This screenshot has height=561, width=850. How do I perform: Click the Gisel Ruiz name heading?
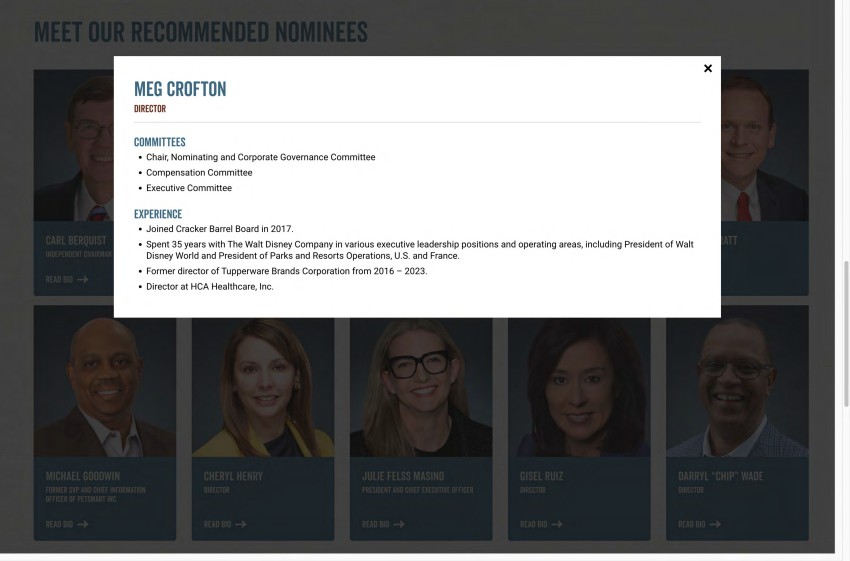[x=542, y=476]
